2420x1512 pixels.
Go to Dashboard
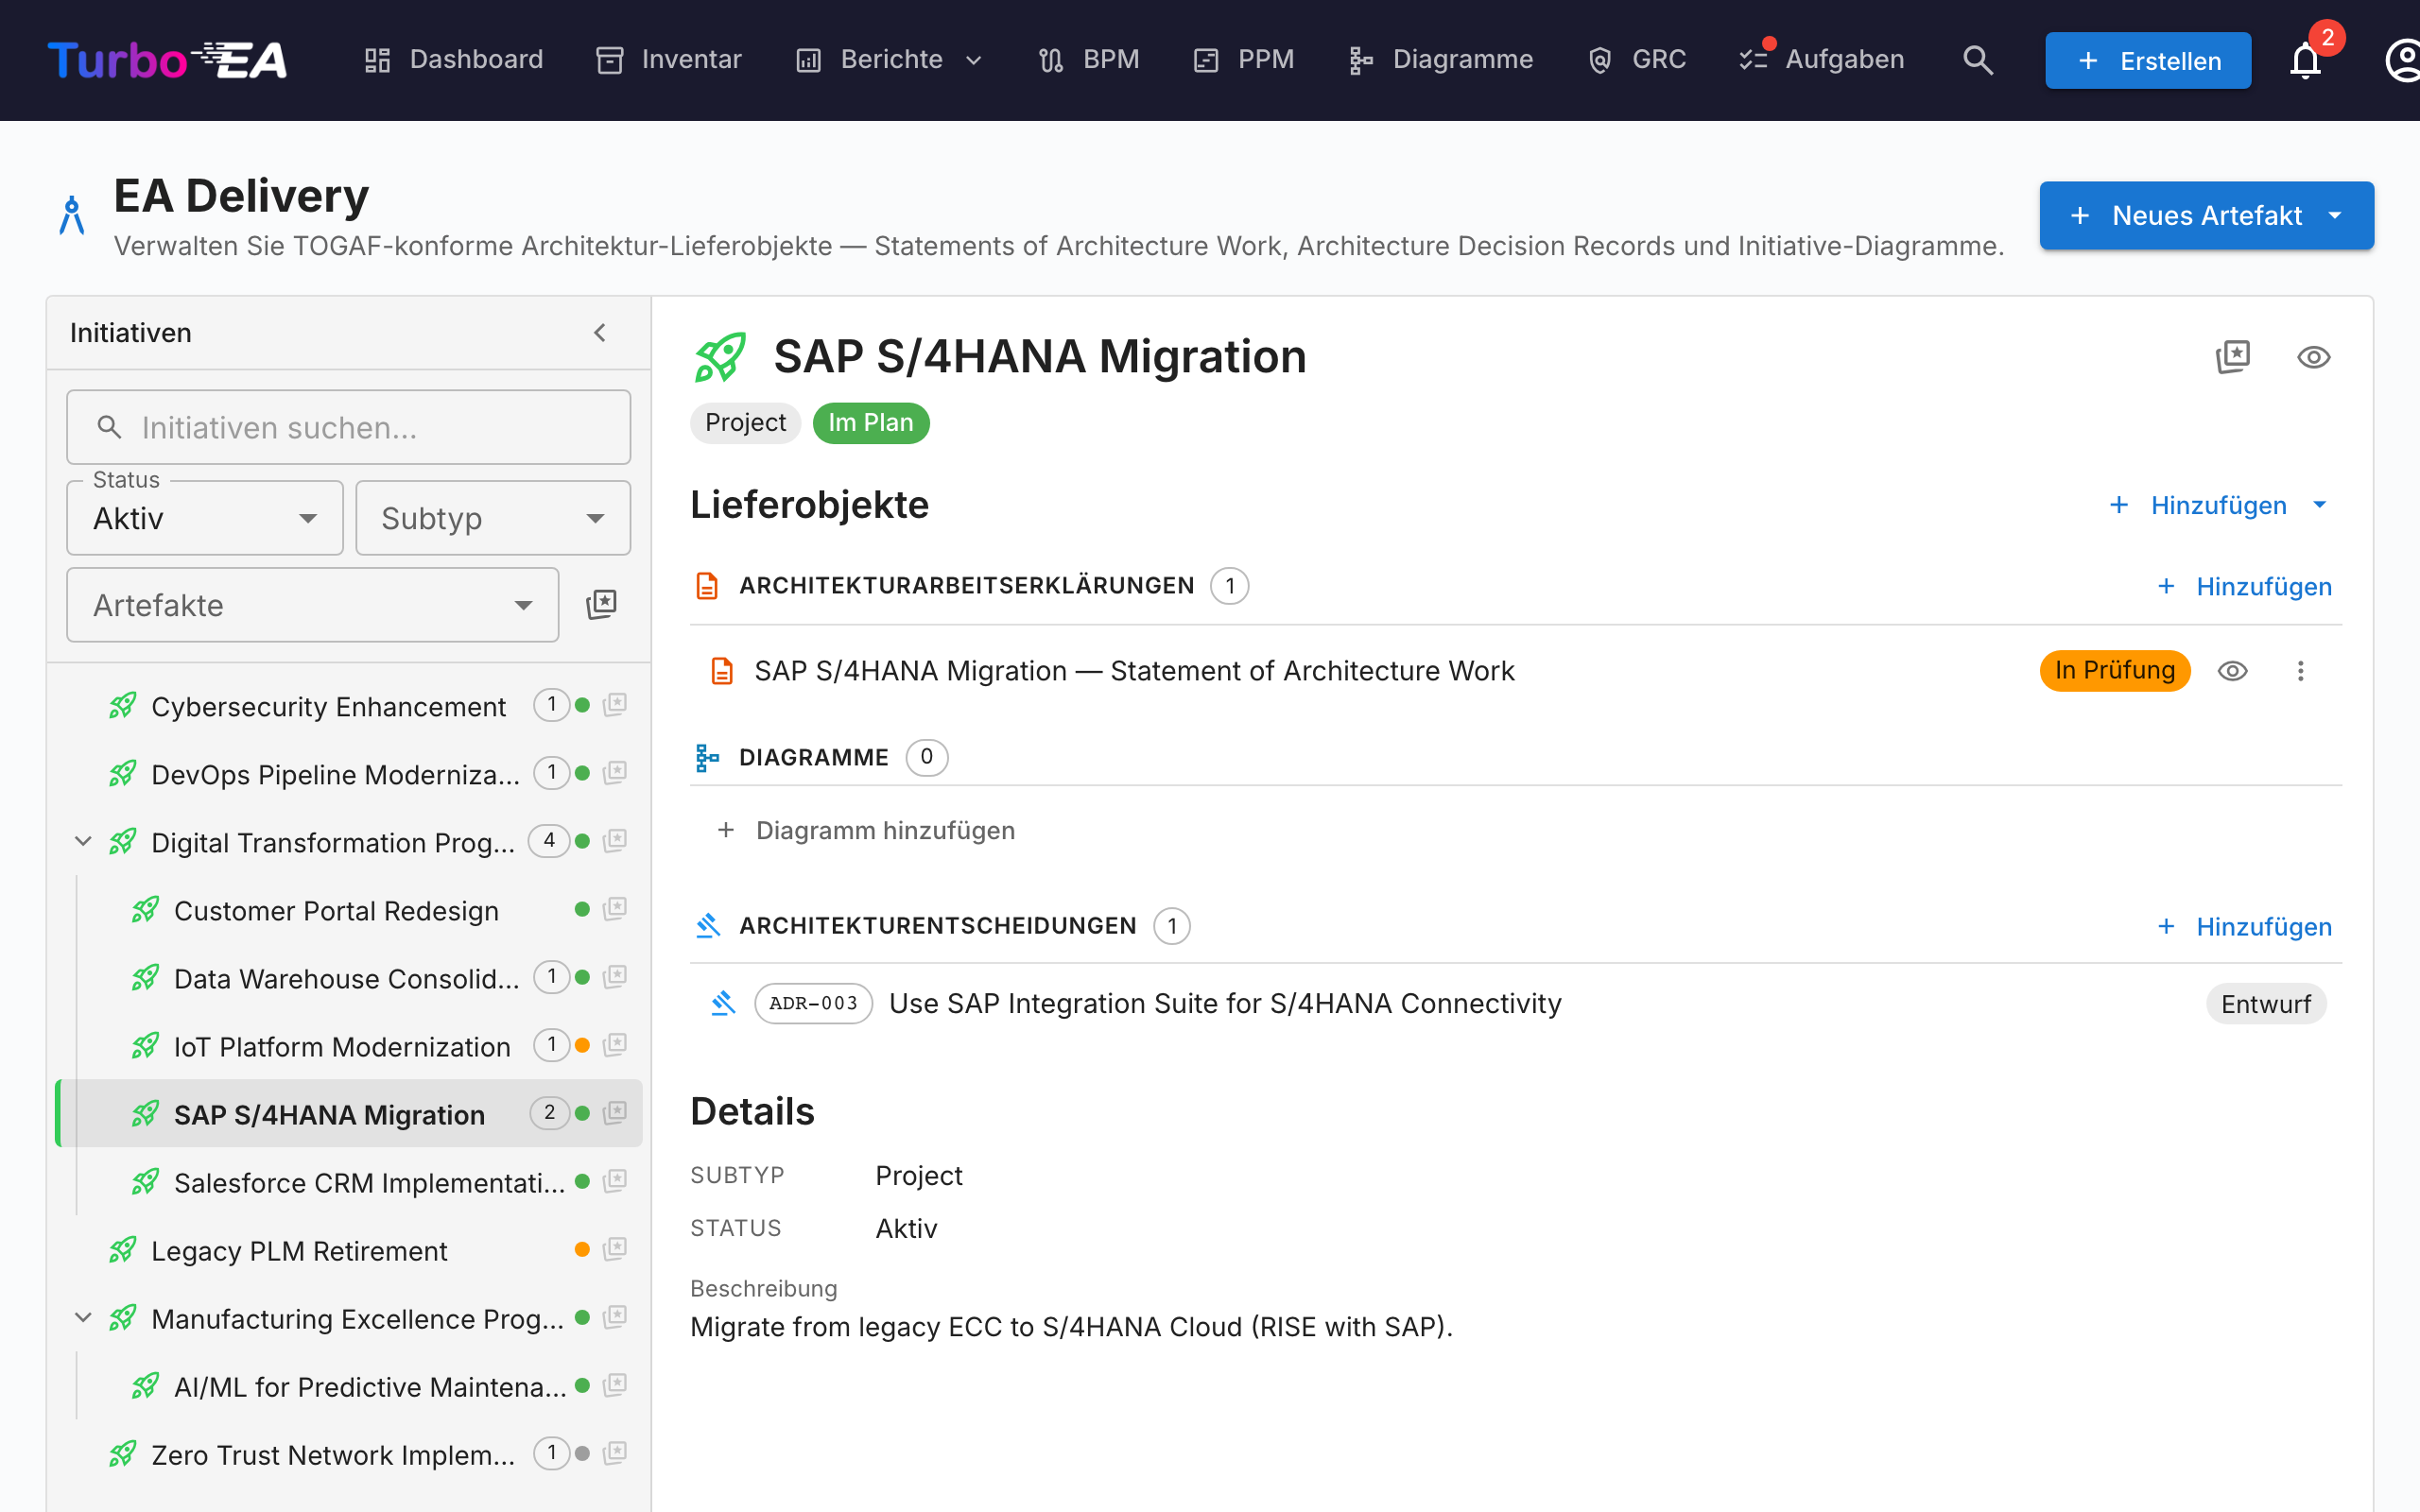(454, 60)
